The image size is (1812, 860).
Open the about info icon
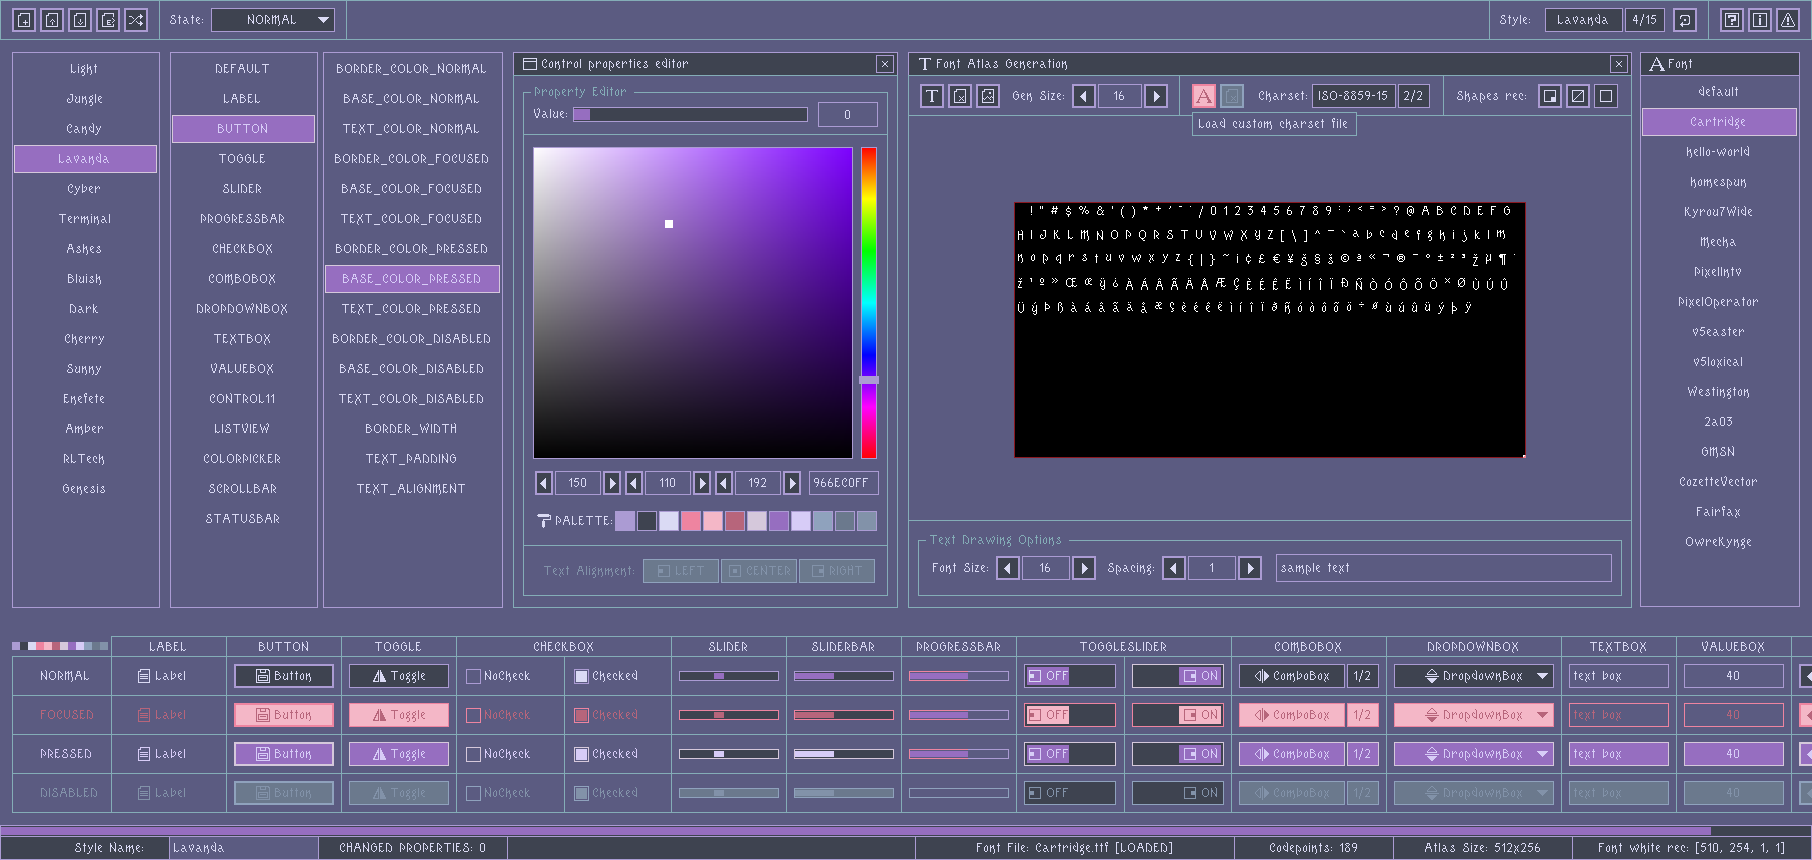click(1760, 20)
